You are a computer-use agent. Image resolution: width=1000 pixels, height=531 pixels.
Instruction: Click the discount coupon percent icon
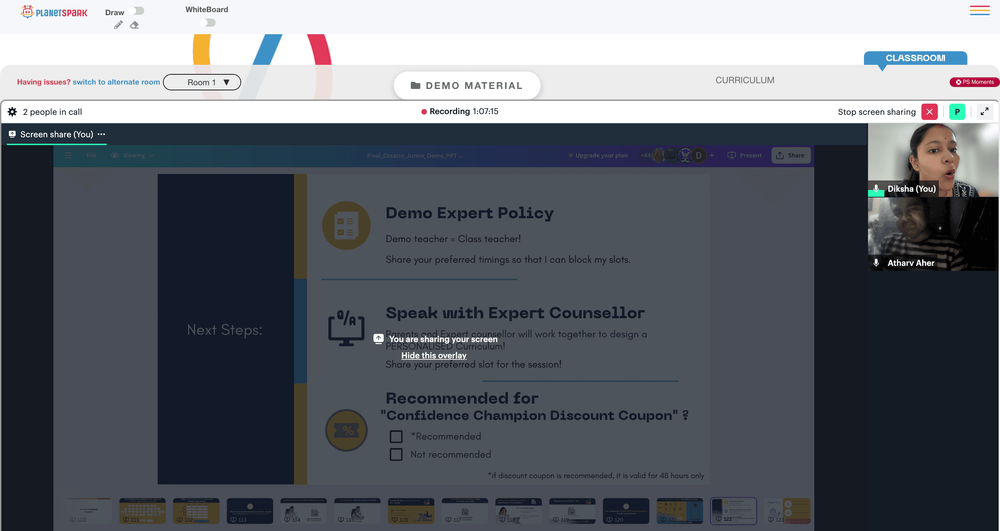click(x=347, y=430)
